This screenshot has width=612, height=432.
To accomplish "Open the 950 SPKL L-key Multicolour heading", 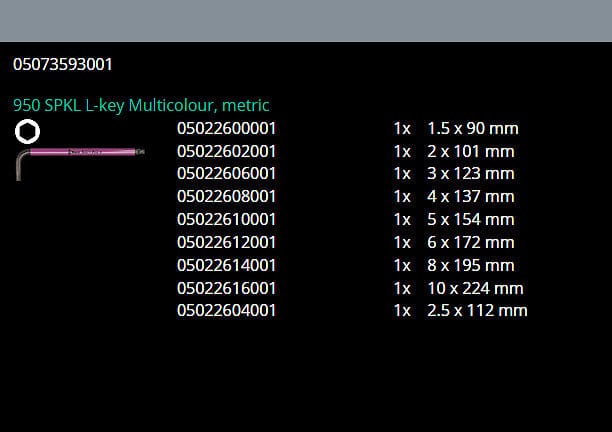I will click(141, 105).
